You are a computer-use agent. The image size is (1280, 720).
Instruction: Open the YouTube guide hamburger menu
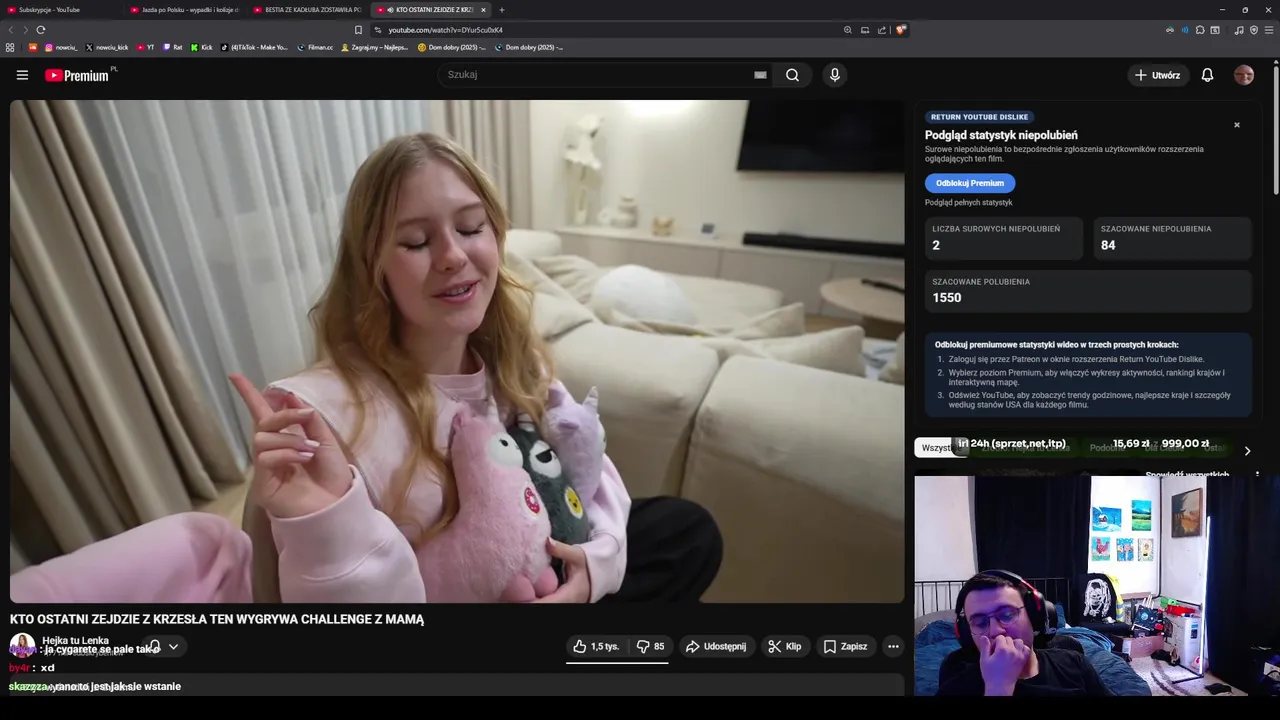coord(22,75)
